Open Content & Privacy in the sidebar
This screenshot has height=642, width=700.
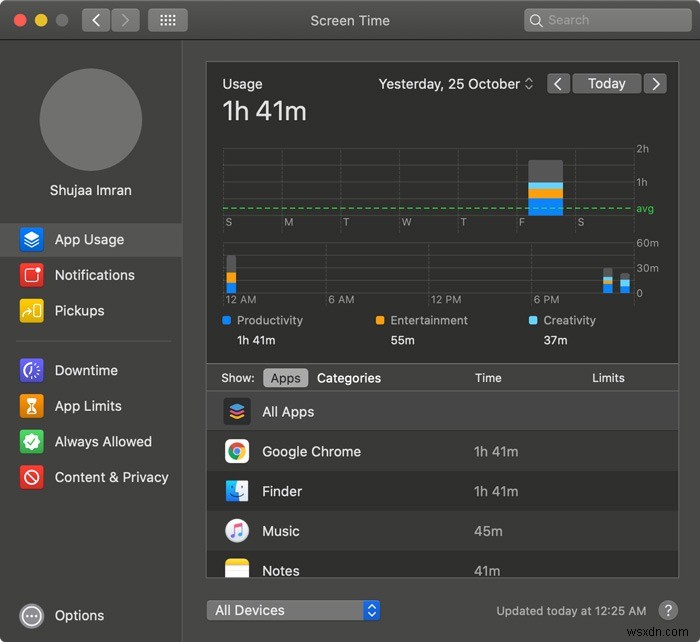point(91,477)
